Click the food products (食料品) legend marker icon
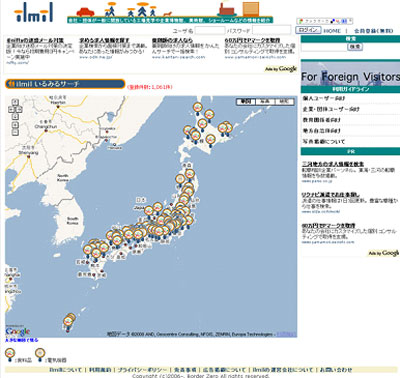Viewport: 400px width, 378px height. point(10,355)
